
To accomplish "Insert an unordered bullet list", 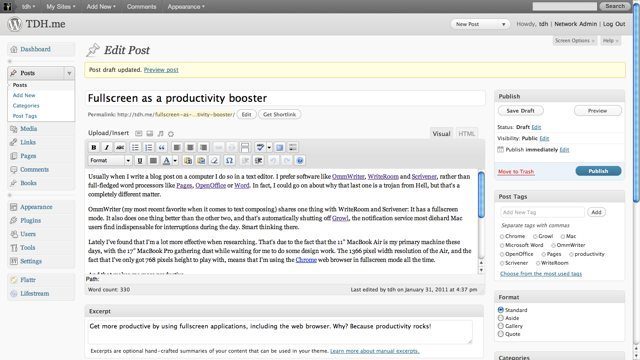I will [135, 147].
